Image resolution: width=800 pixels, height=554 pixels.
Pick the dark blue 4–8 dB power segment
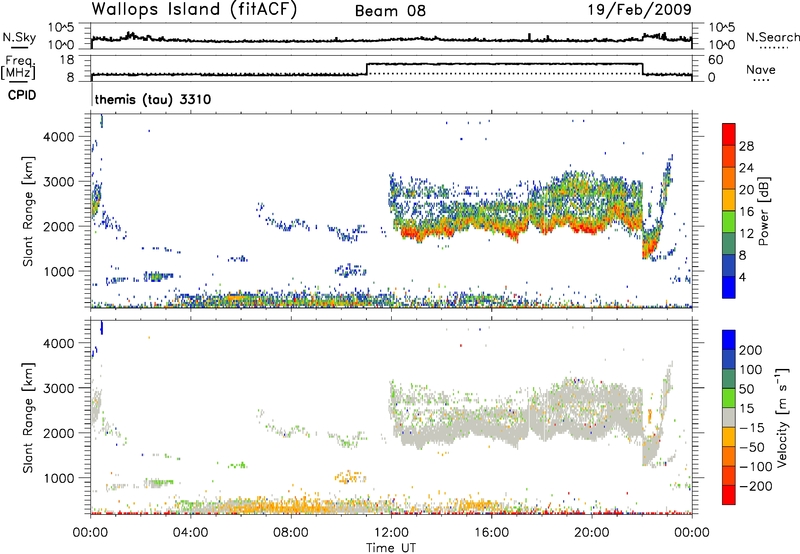[729, 266]
